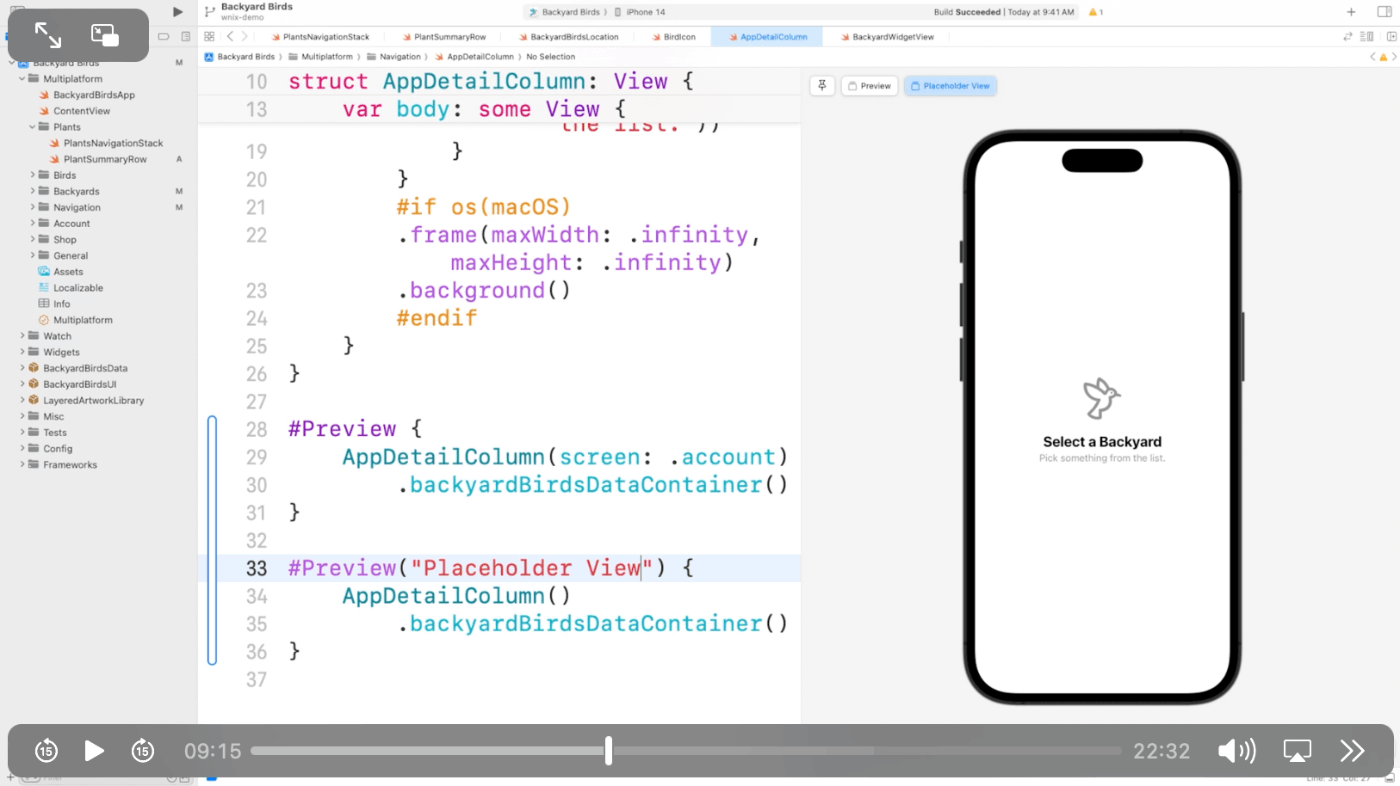This screenshot has height=786, width=1400.
Task: Select the Placeholder View canvas tab
Action: (950, 86)
